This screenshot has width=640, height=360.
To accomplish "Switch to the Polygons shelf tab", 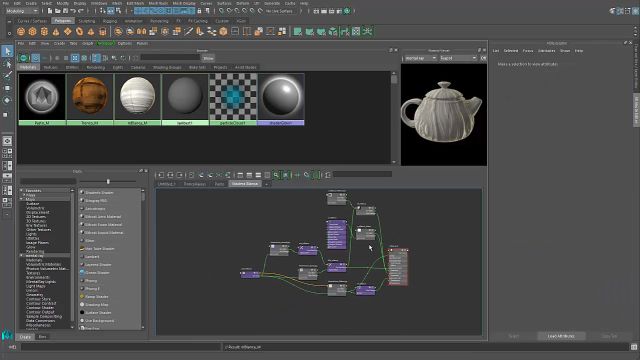I will click(62, 20).
